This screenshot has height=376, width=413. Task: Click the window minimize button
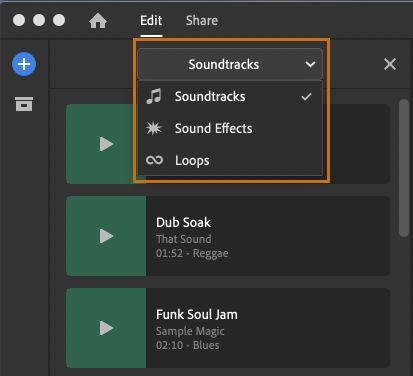coord(39,20)
